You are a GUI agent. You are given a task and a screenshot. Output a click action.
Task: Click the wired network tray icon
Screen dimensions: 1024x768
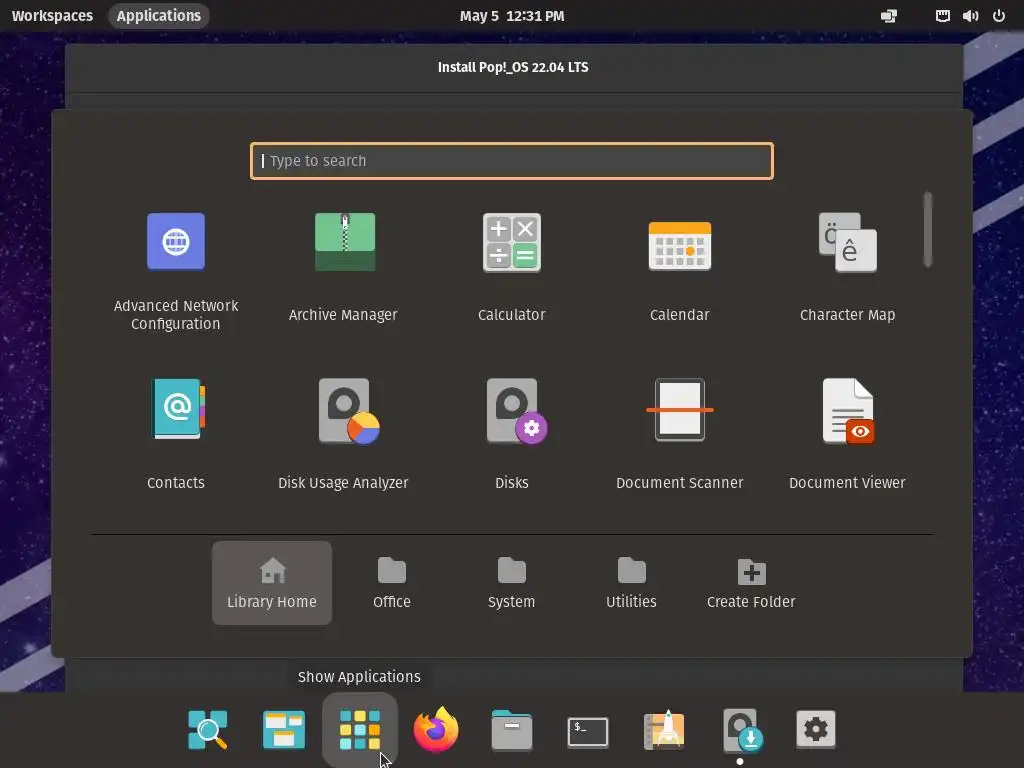point(942,16)
